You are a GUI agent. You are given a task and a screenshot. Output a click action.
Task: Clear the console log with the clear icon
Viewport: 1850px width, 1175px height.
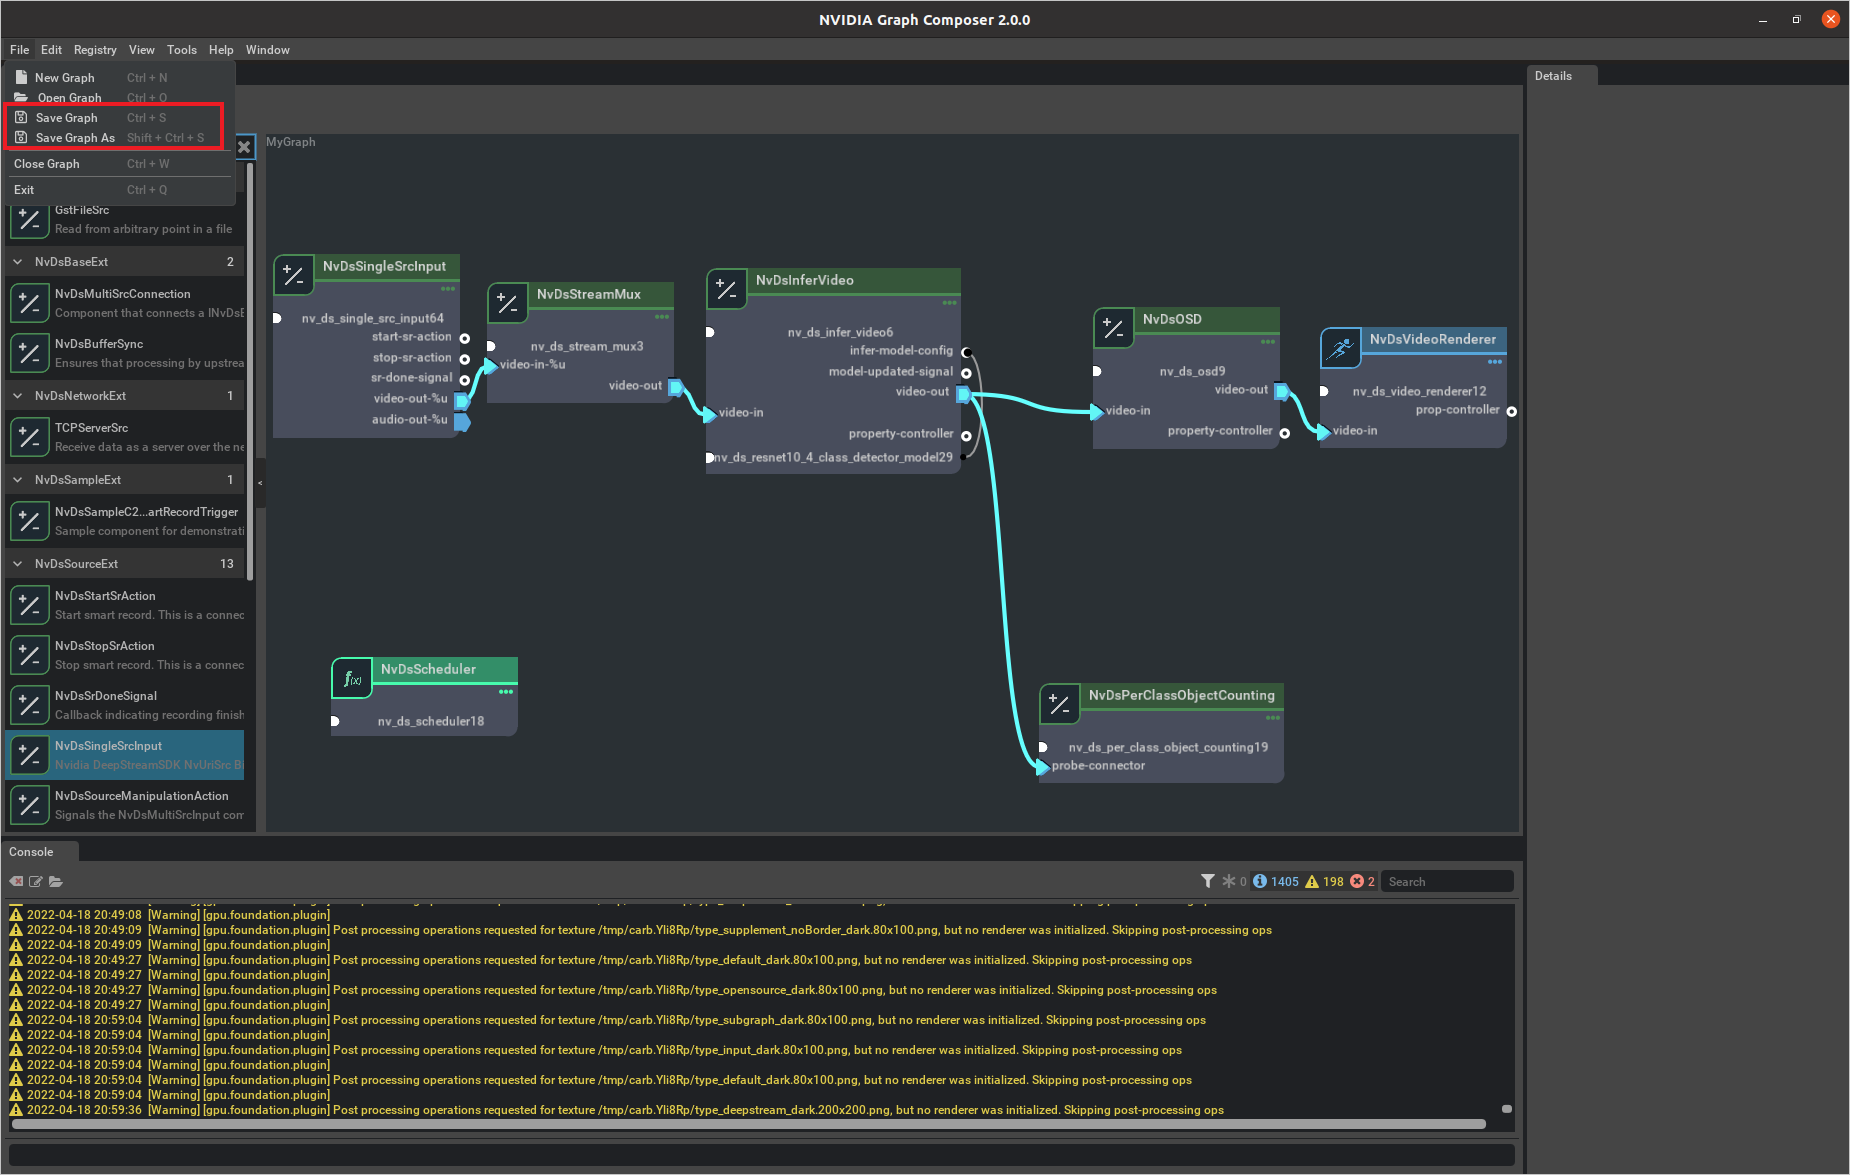coord(16,881)
